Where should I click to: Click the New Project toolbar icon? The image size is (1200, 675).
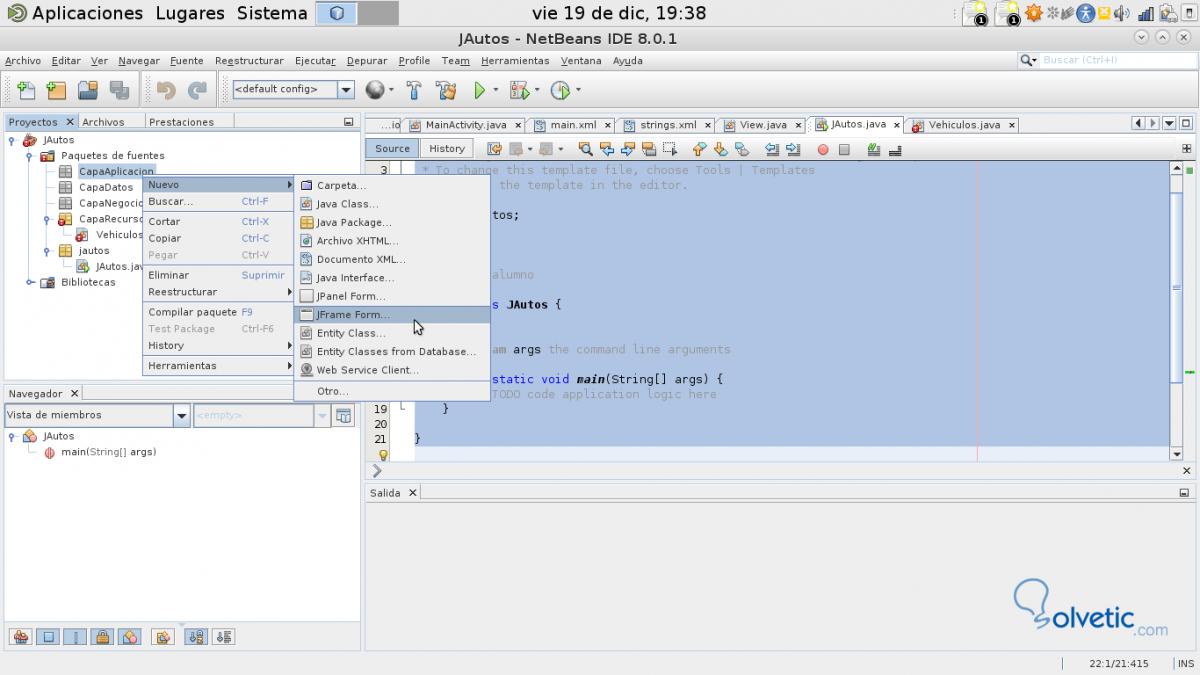click(56, 90)
